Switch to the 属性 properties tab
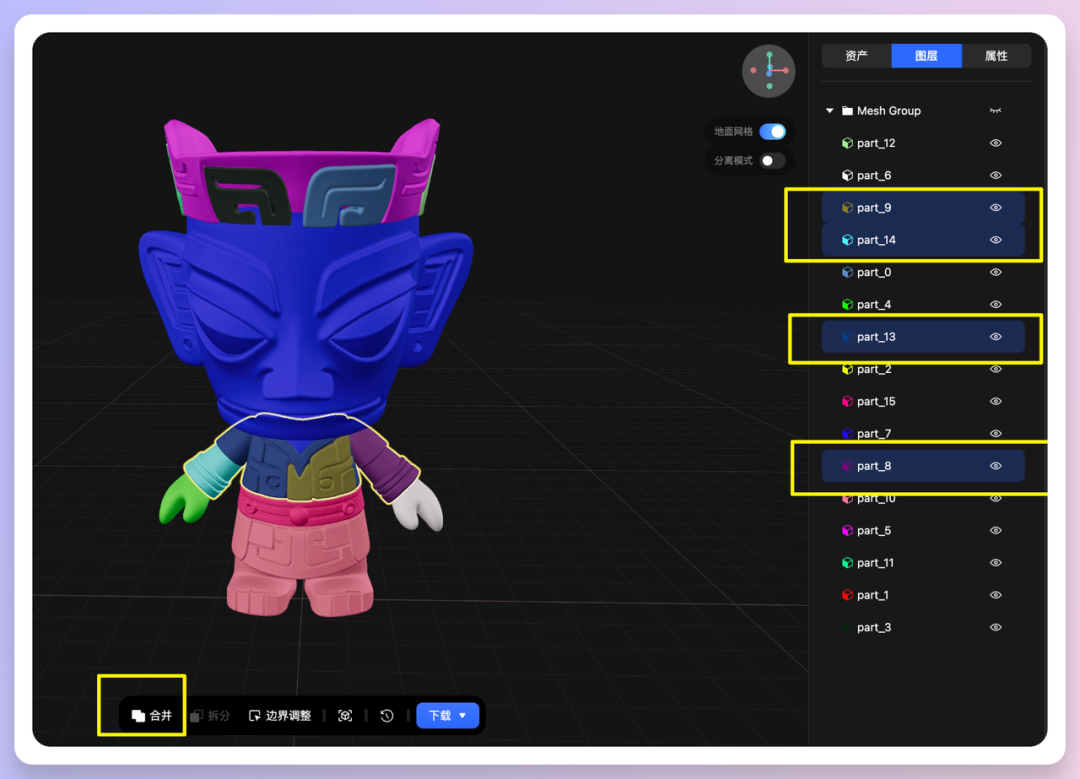The height and width of the screenshot is (779, 1080). coord(996,56)
